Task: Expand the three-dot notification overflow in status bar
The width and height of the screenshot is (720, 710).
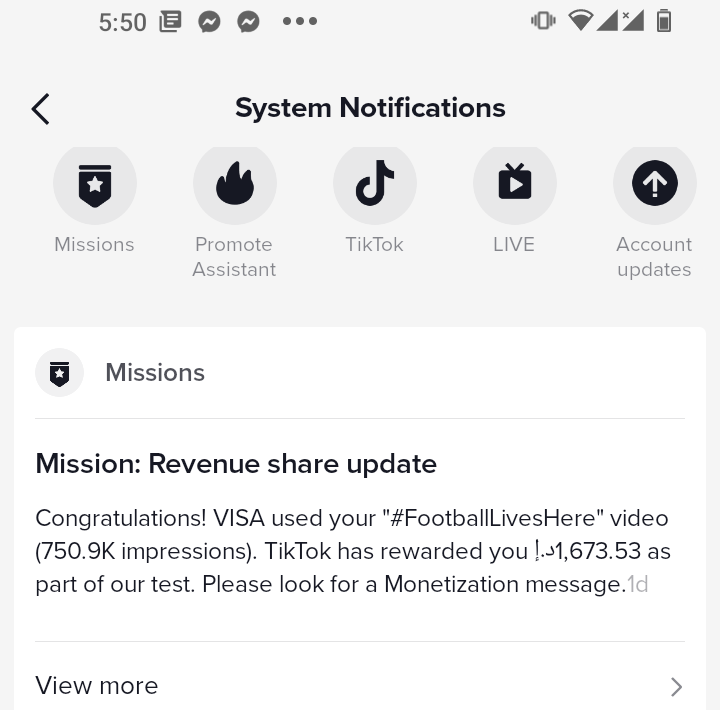Action: tap(300, 21)
